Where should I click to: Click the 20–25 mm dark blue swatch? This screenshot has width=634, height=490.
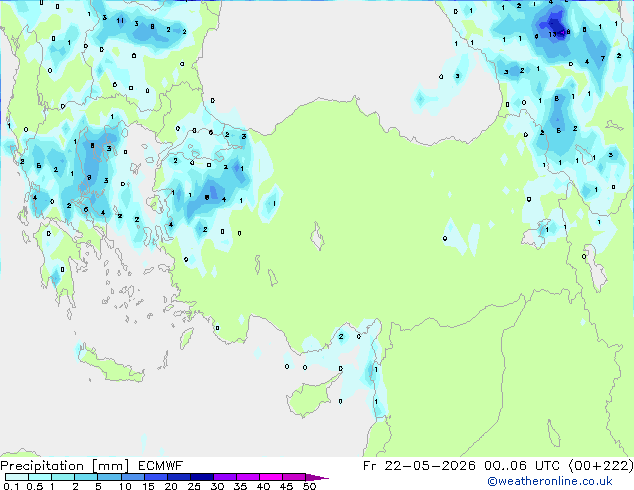pyautogui.click(x=179, y=477)
